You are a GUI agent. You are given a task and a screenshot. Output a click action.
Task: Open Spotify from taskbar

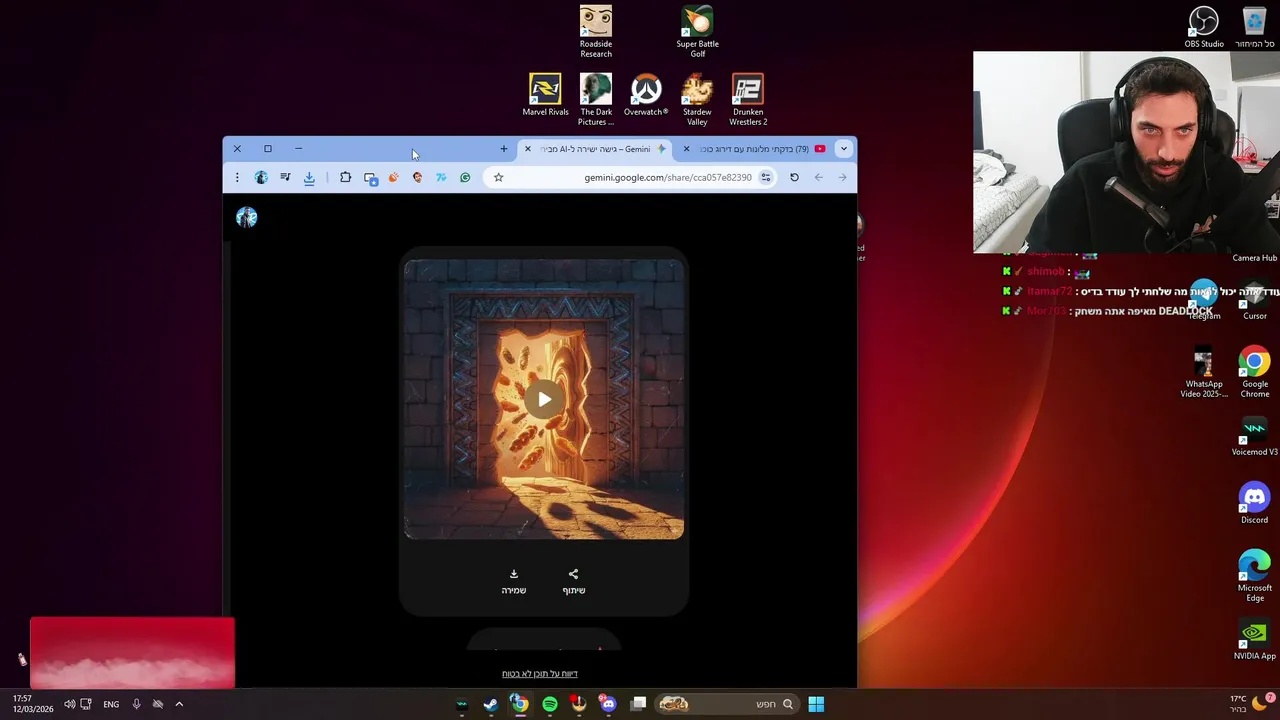coord(550,704)
